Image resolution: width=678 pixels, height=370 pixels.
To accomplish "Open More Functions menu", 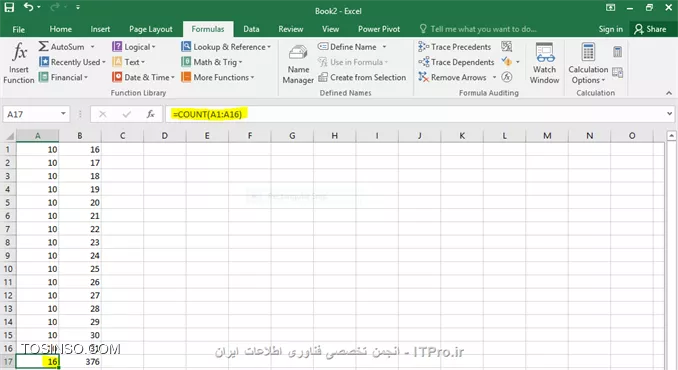I will (217, 77).
